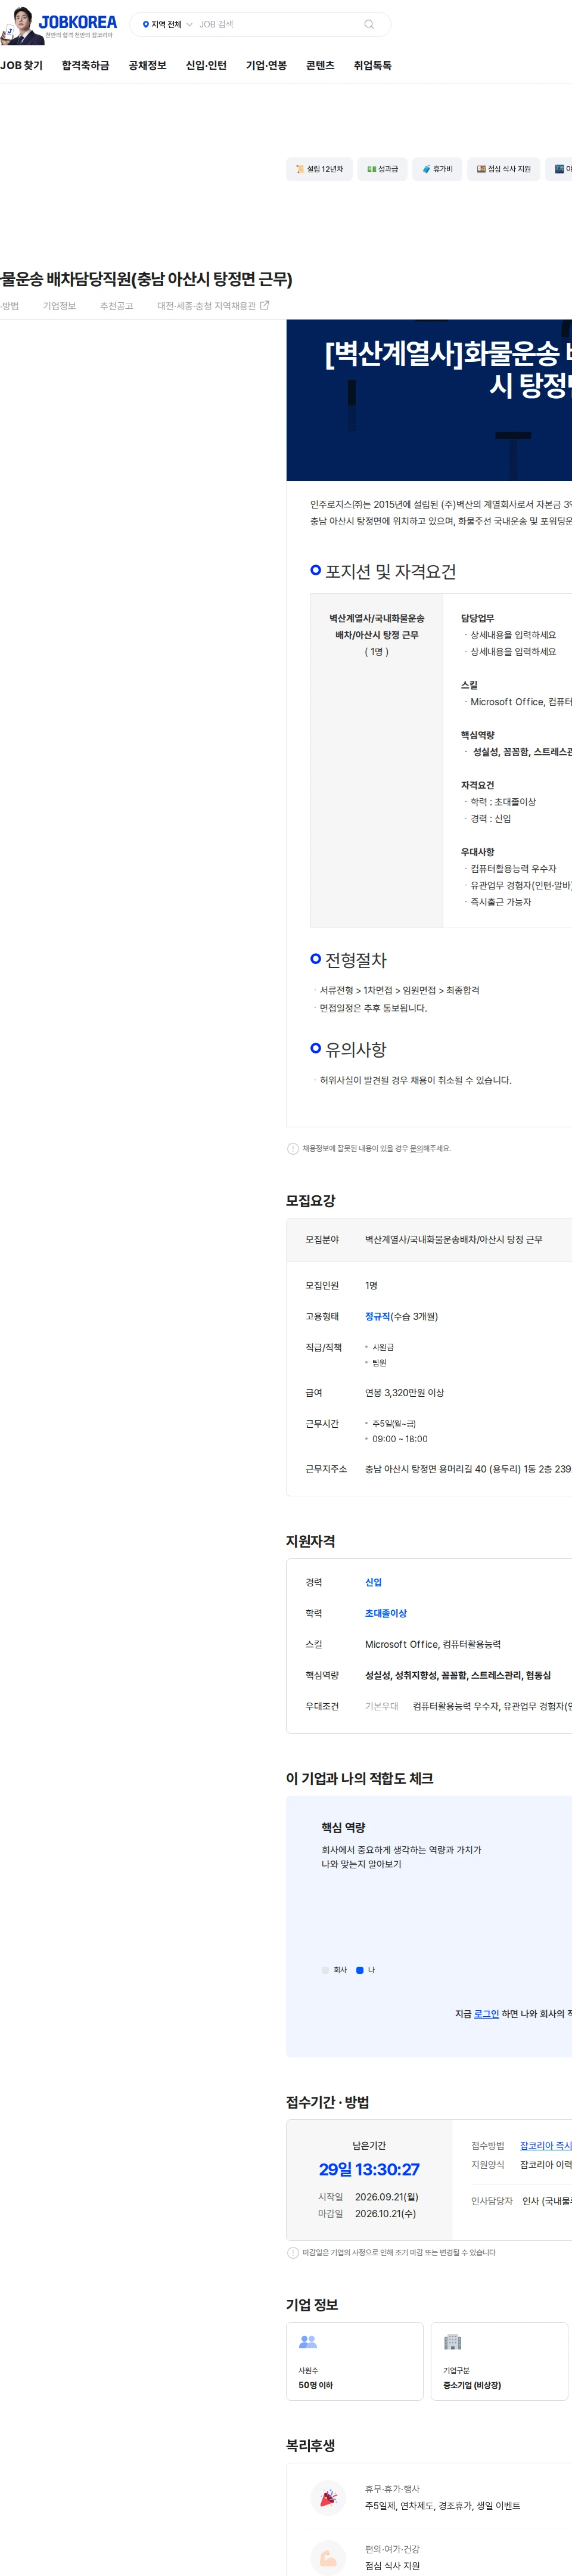Click the 편의·여가·건강 icon

[x=328, y=2557]
